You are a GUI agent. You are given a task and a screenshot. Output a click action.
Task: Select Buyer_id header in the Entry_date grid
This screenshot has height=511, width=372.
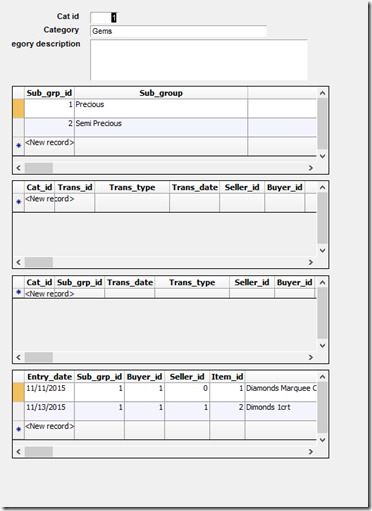144,377
